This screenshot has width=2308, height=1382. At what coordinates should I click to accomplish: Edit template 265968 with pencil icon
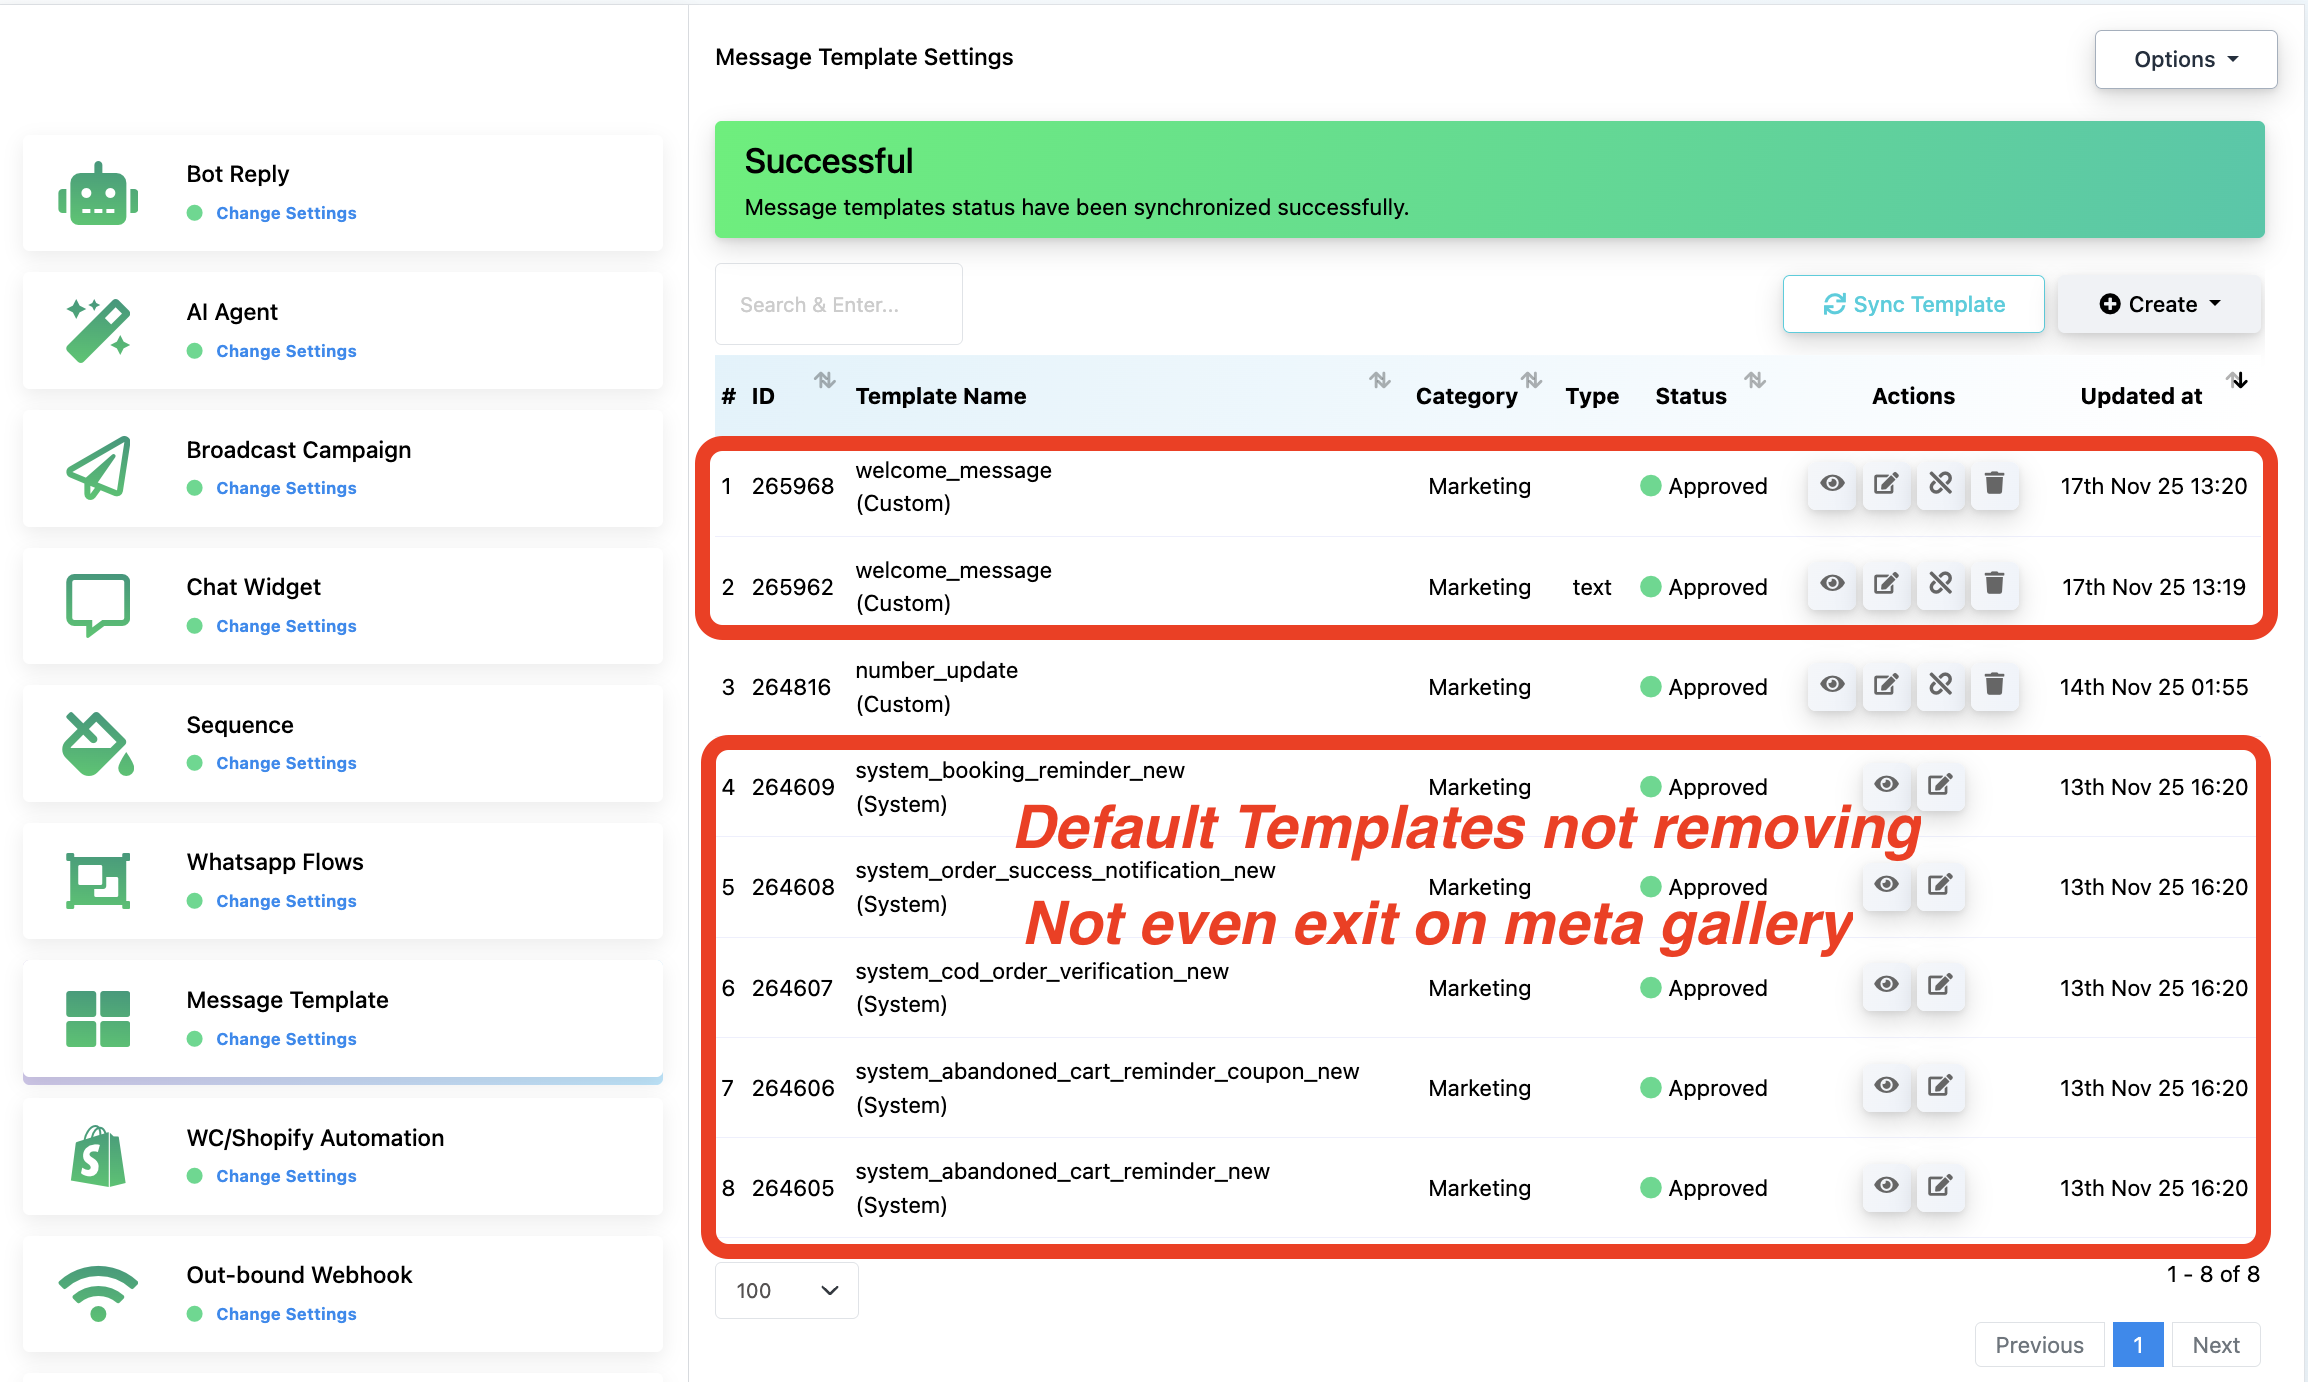tap(1886, 485)
